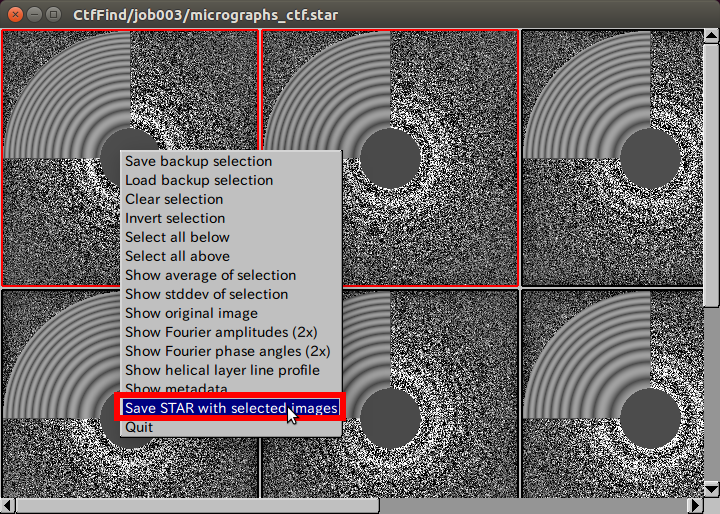Viewport: 720px width, 514px height.
Task: Click 'Show Fourier phase angles (2x)'
Action: pos(227,351)
